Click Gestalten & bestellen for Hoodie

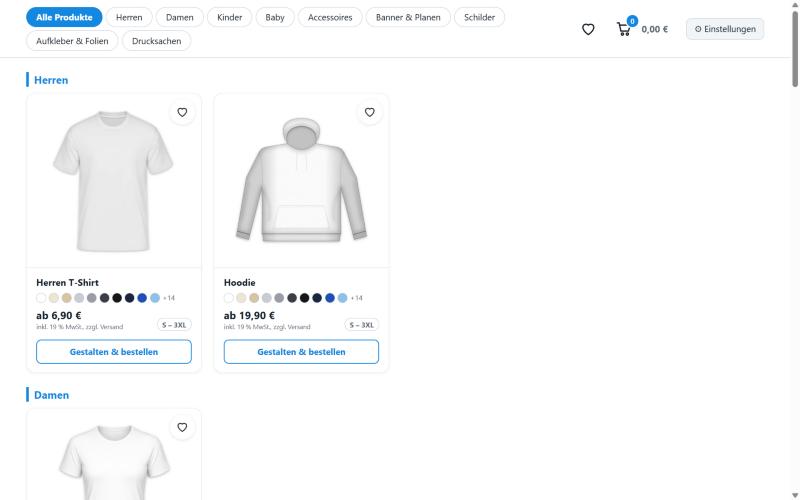coord(301,352)
